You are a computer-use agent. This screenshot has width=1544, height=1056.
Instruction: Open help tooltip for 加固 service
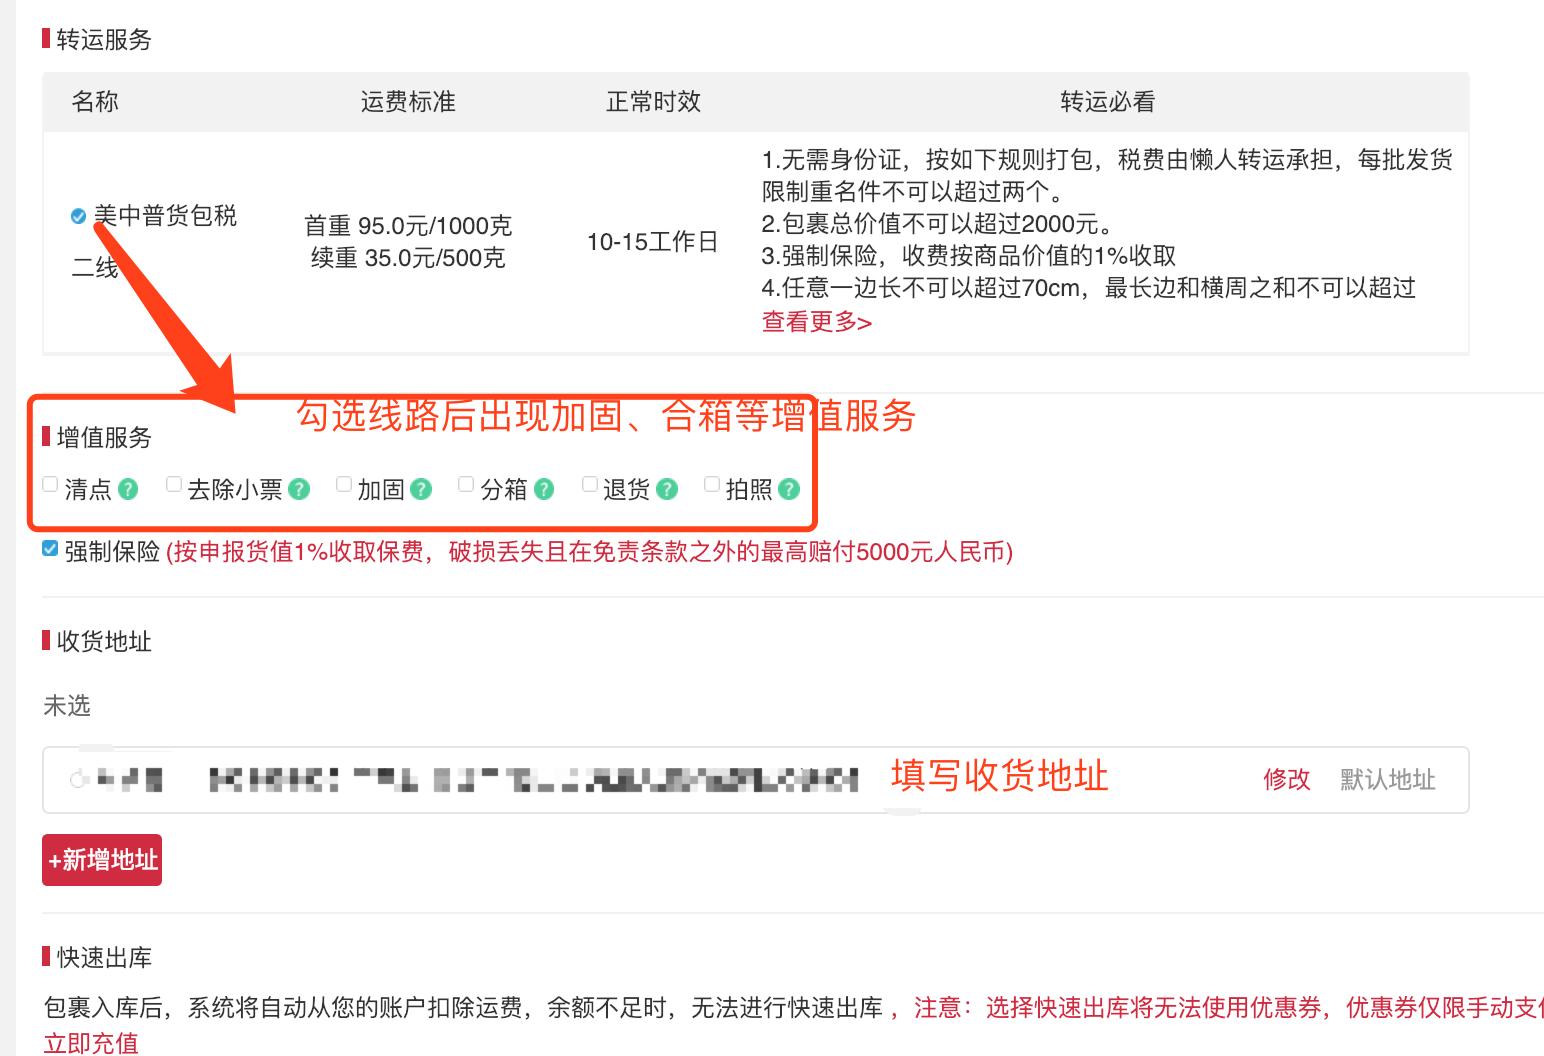coord(421,488)
